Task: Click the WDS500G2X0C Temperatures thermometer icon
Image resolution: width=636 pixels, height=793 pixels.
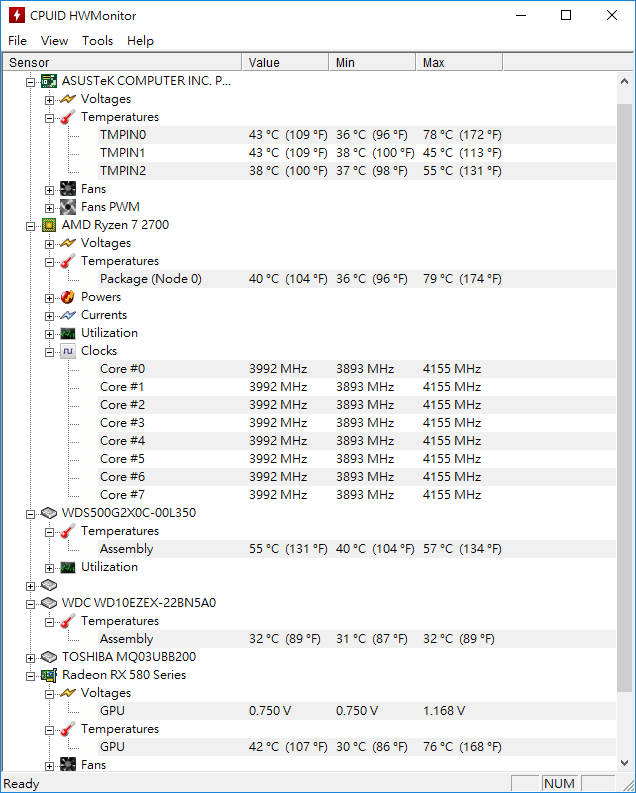Action: [x=68, y=531]
